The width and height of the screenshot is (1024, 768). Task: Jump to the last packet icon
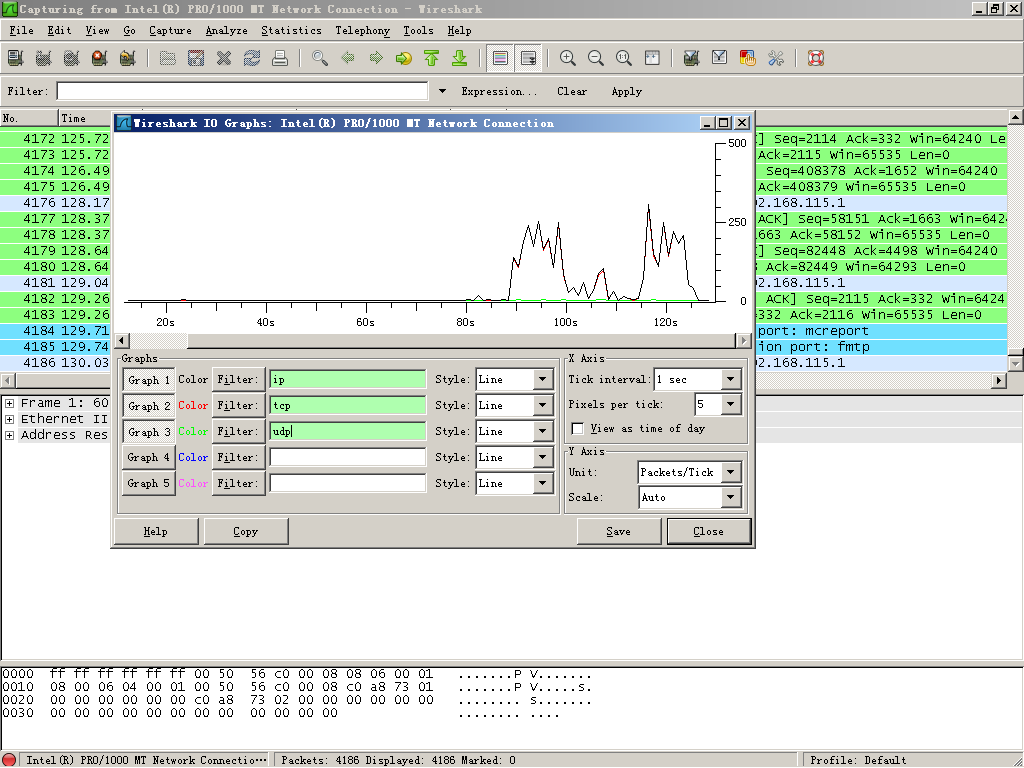[x=460, y=58]
